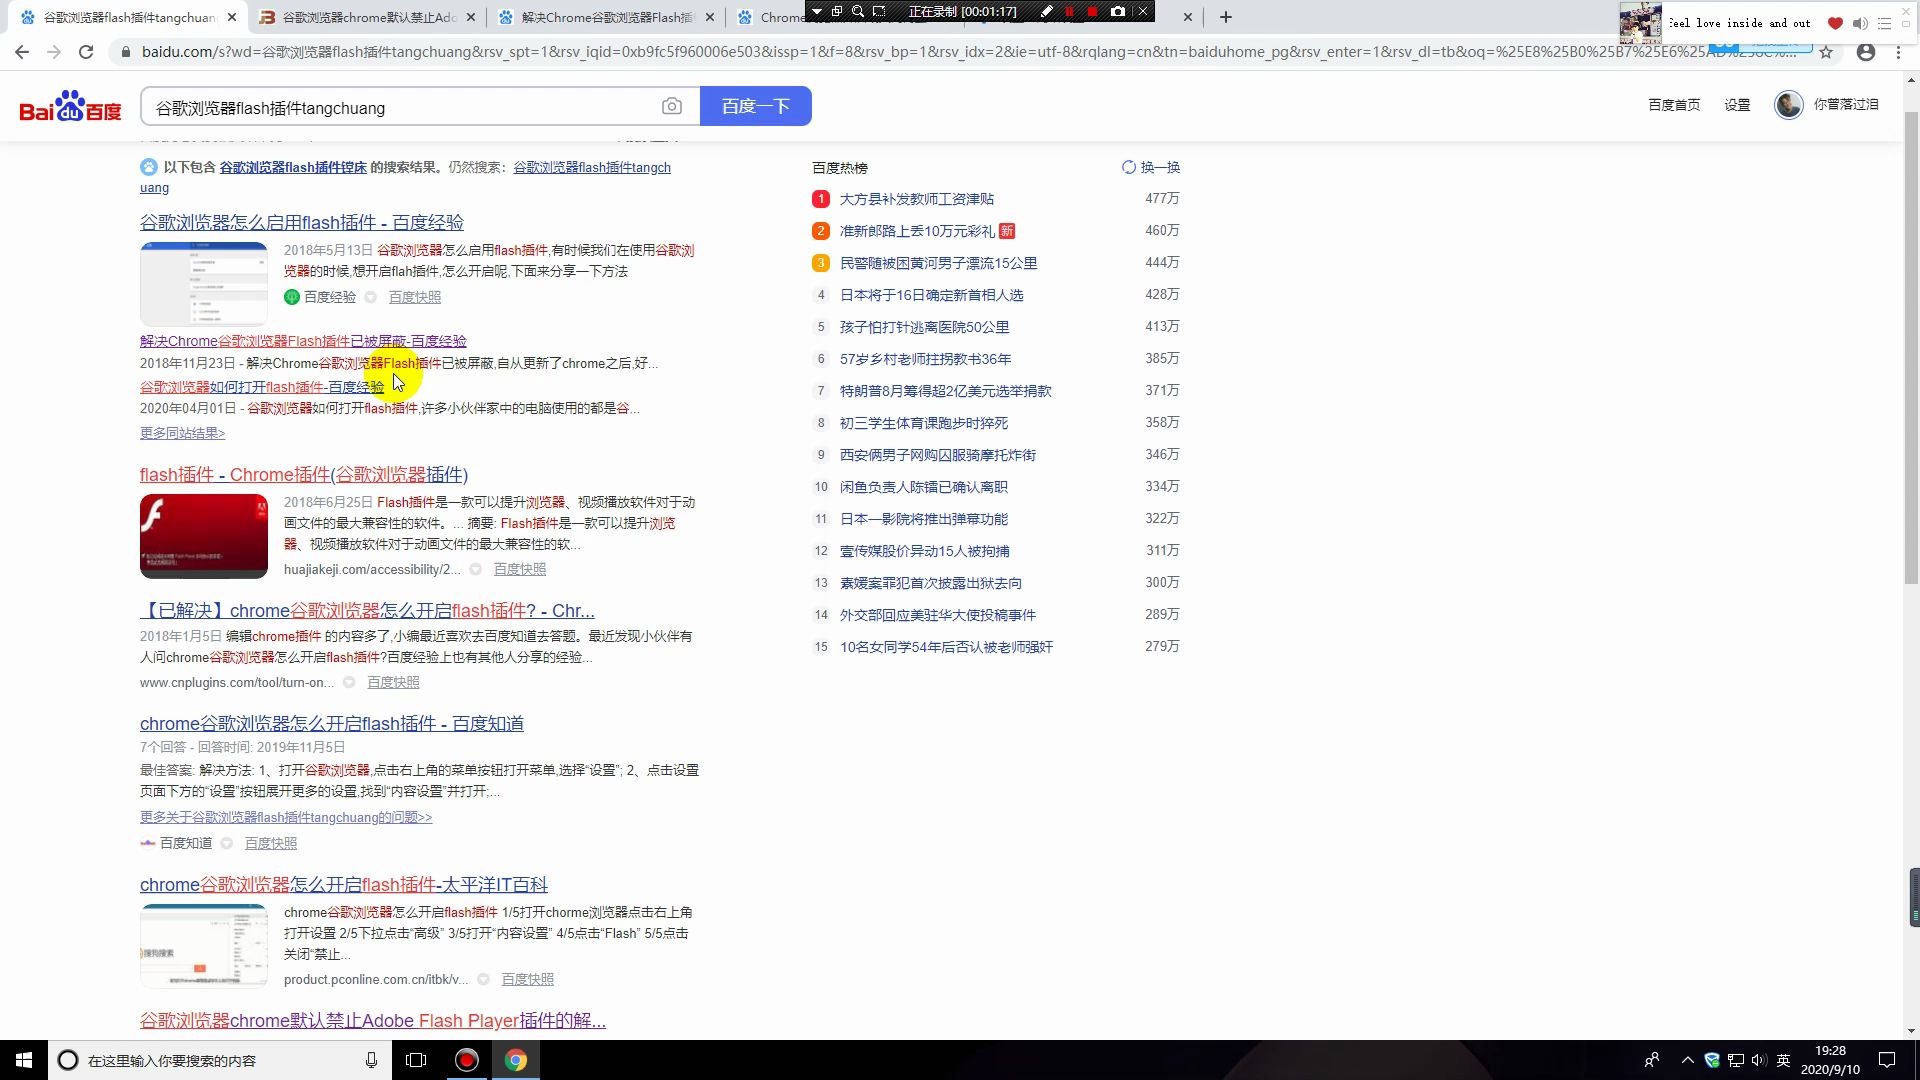Stop recording with the red square button
The height and width of the screenshot is (1080, 1920).
pos(1092,11)
